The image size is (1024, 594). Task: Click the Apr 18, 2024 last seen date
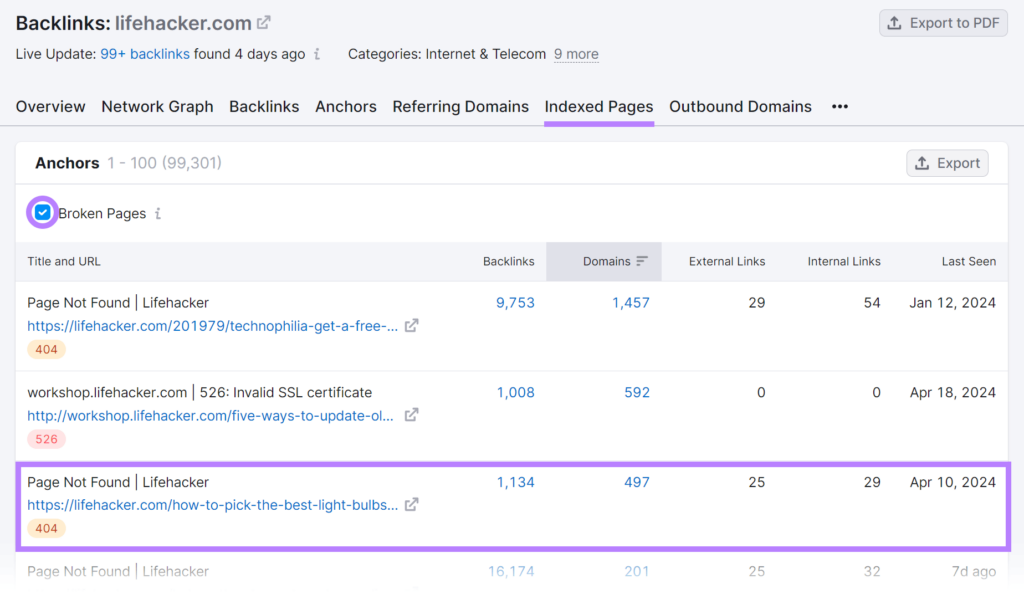coord(952,392)
